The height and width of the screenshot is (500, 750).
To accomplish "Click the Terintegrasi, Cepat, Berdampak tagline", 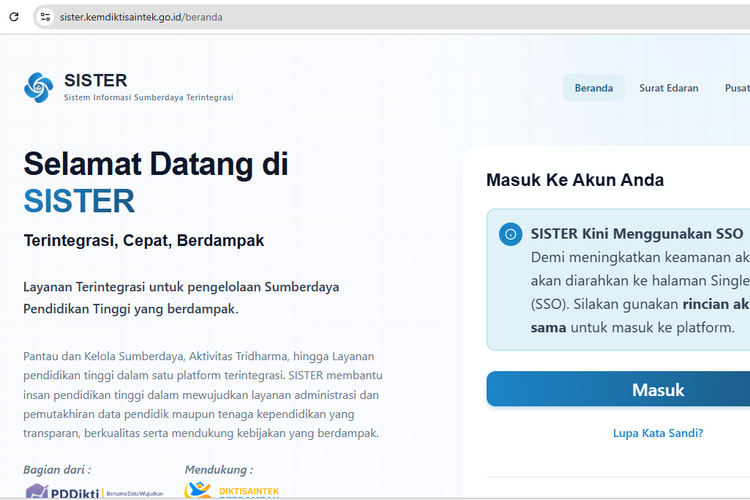I will point(144,241).
